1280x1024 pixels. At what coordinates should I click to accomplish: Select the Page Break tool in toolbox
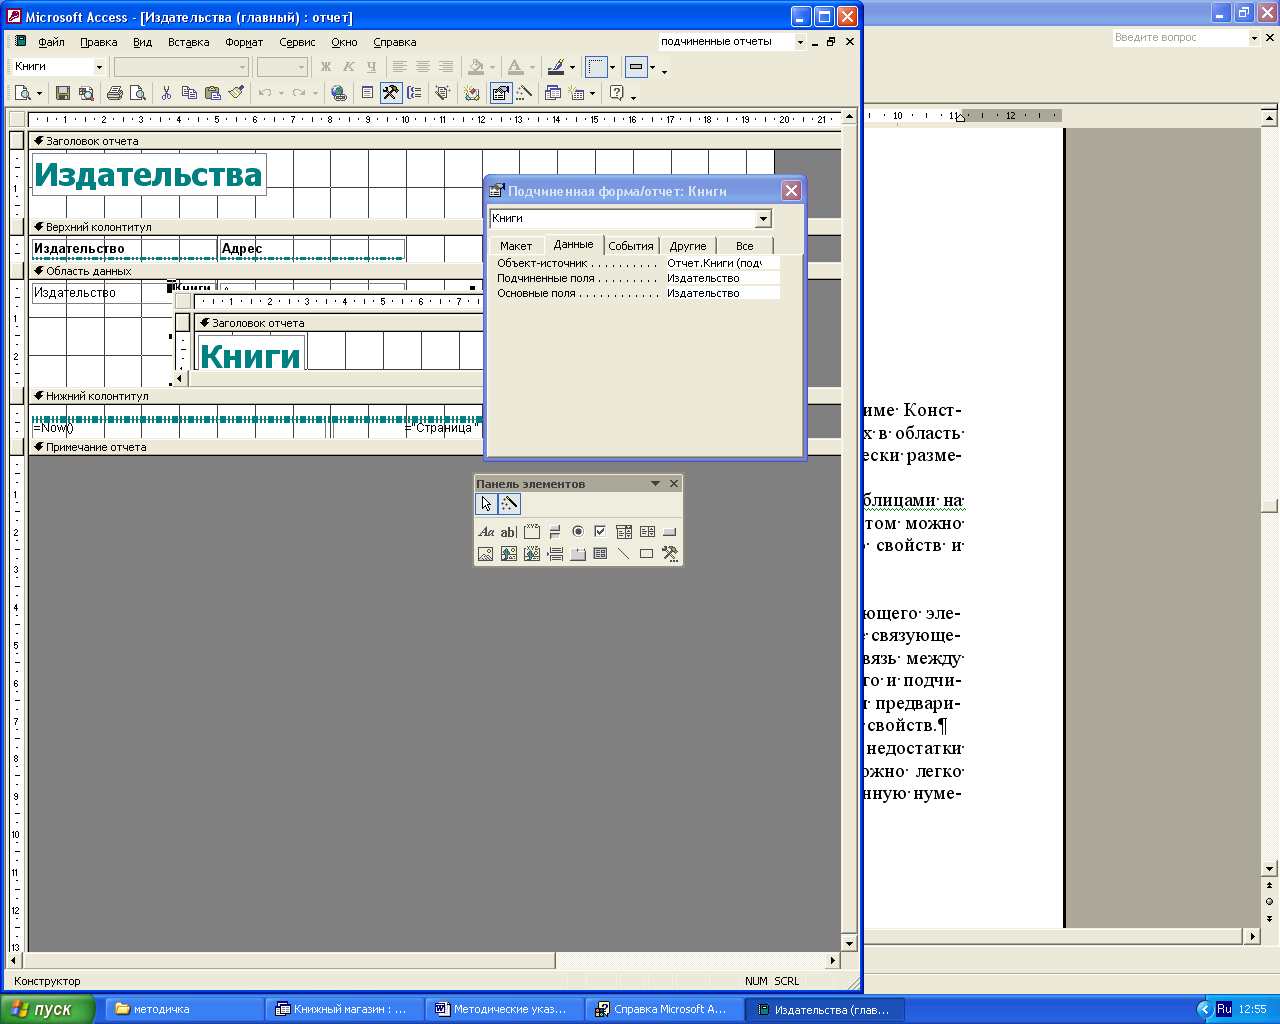(x=555, y=554)
